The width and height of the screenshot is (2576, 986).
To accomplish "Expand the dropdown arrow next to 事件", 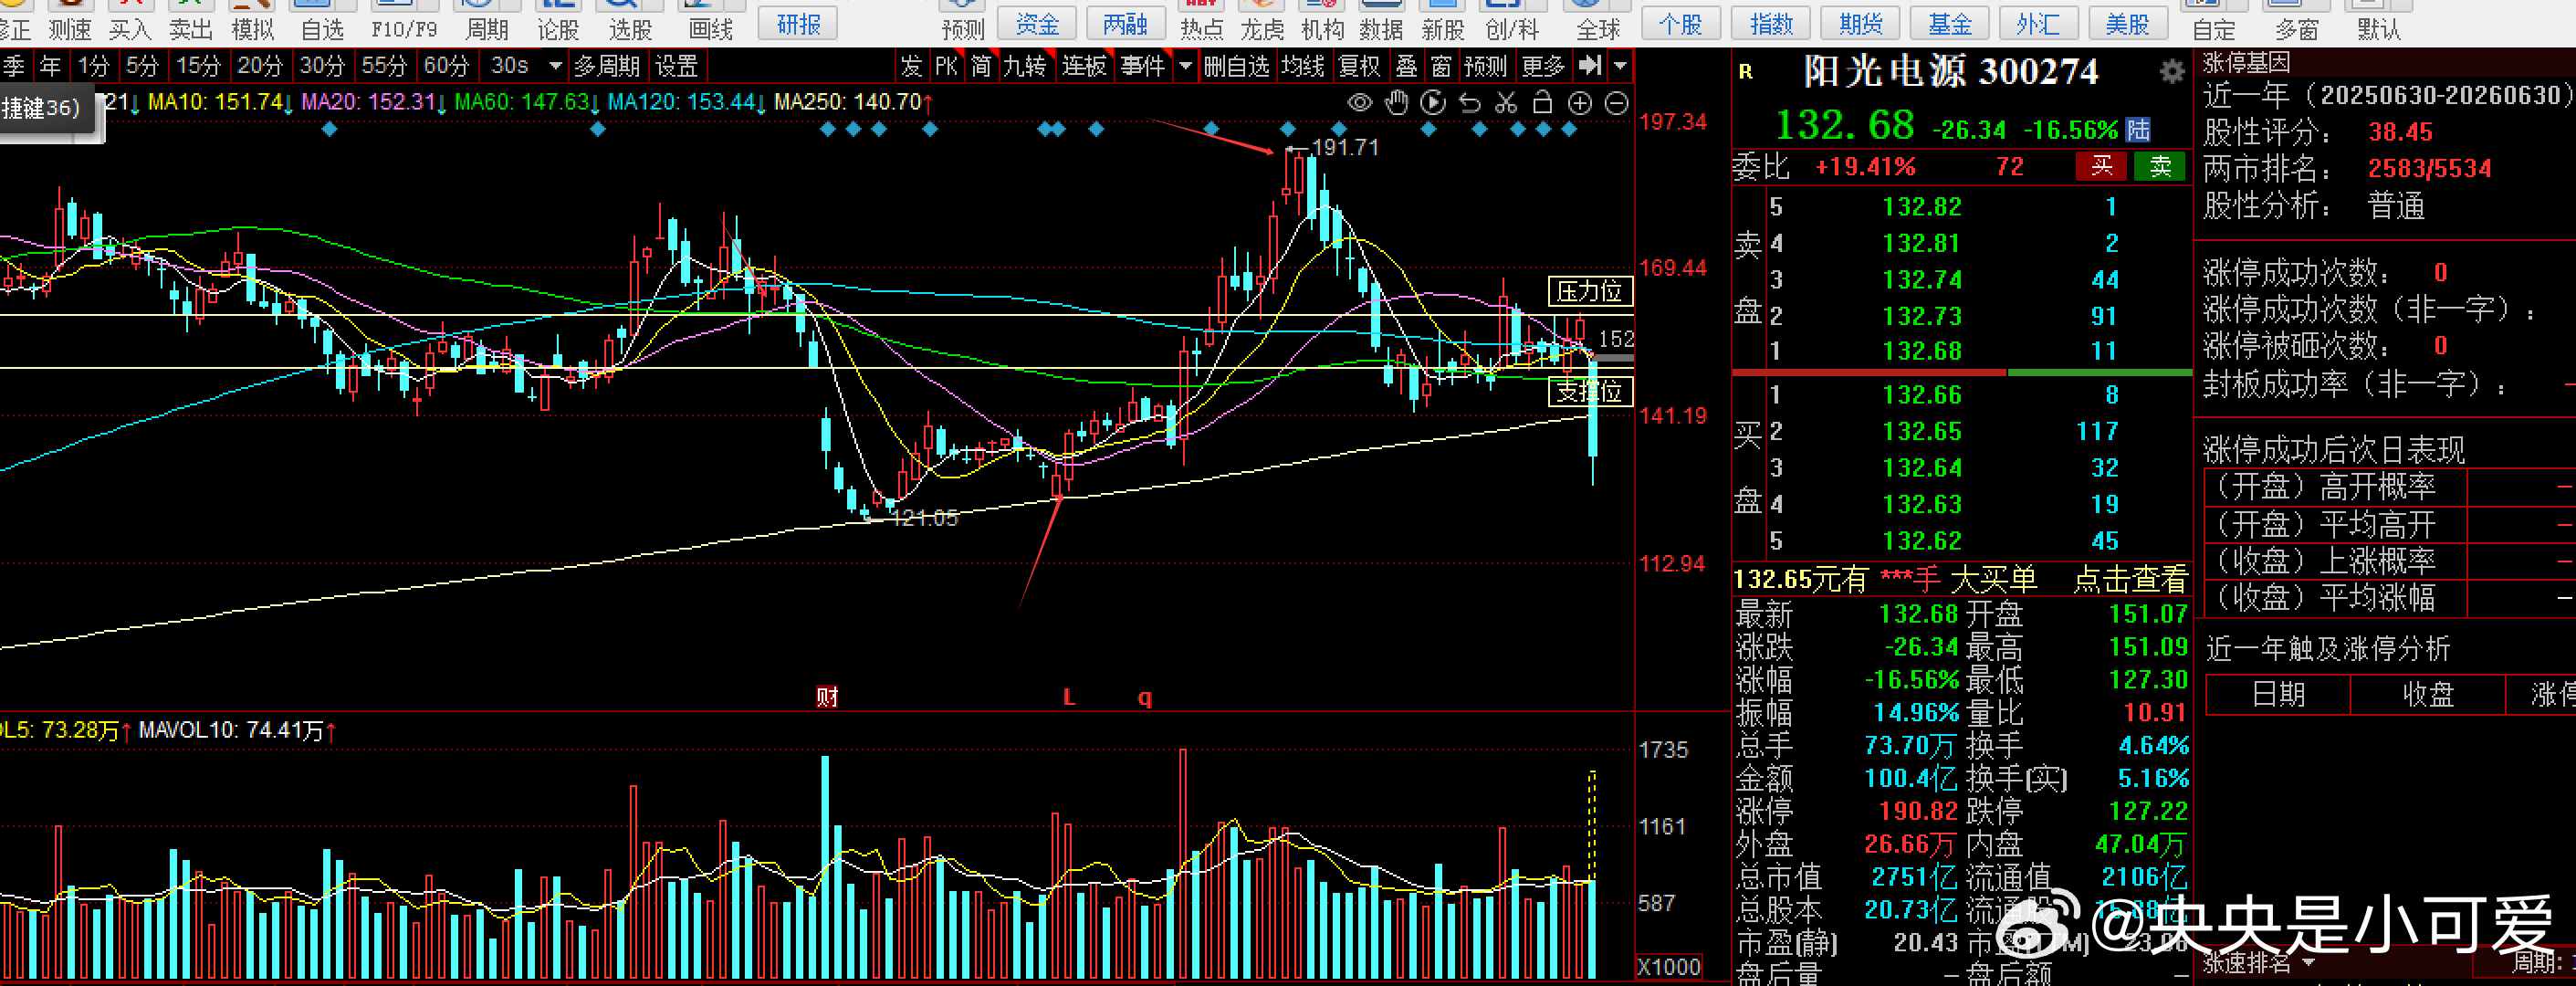I will tap(1185, 66).
